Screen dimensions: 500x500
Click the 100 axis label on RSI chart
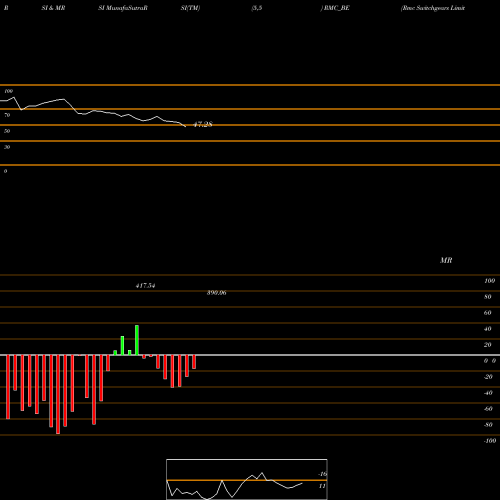tap(9, 91)
